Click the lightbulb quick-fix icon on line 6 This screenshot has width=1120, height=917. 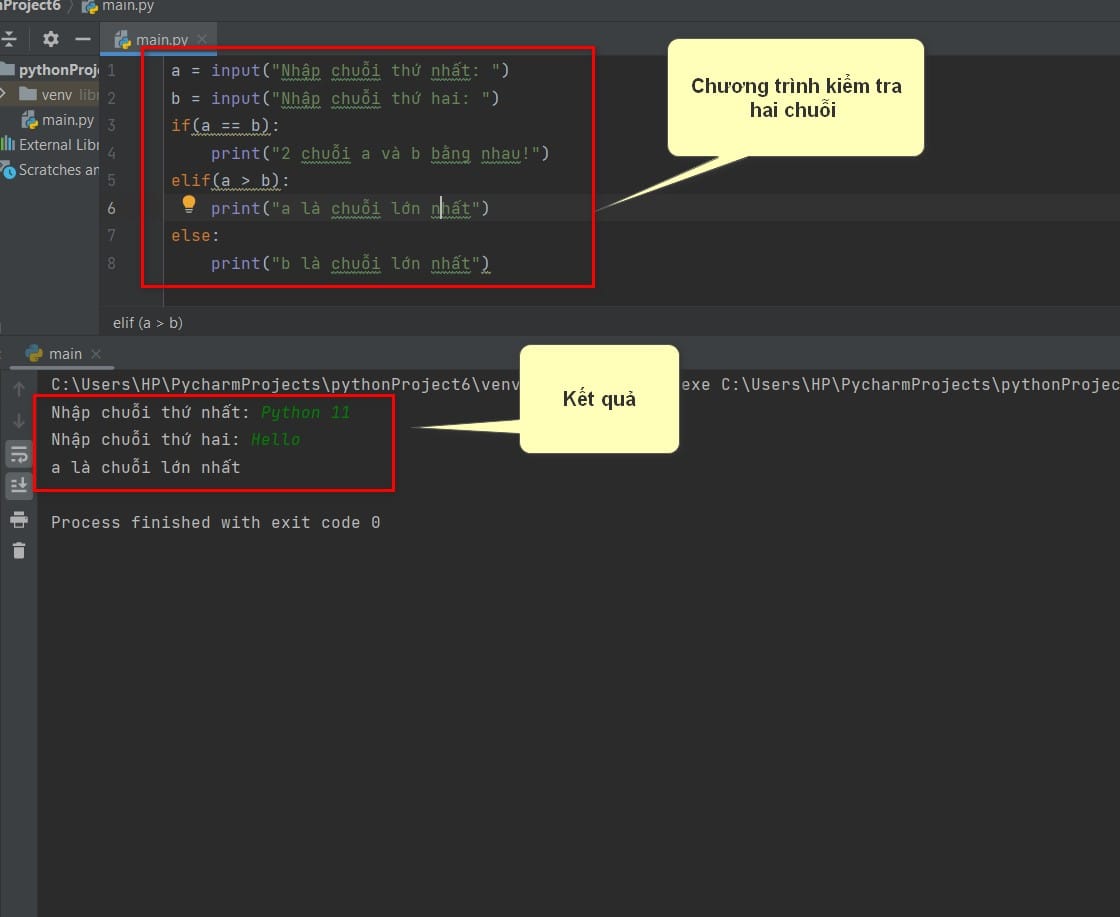(x=189, y=205)
